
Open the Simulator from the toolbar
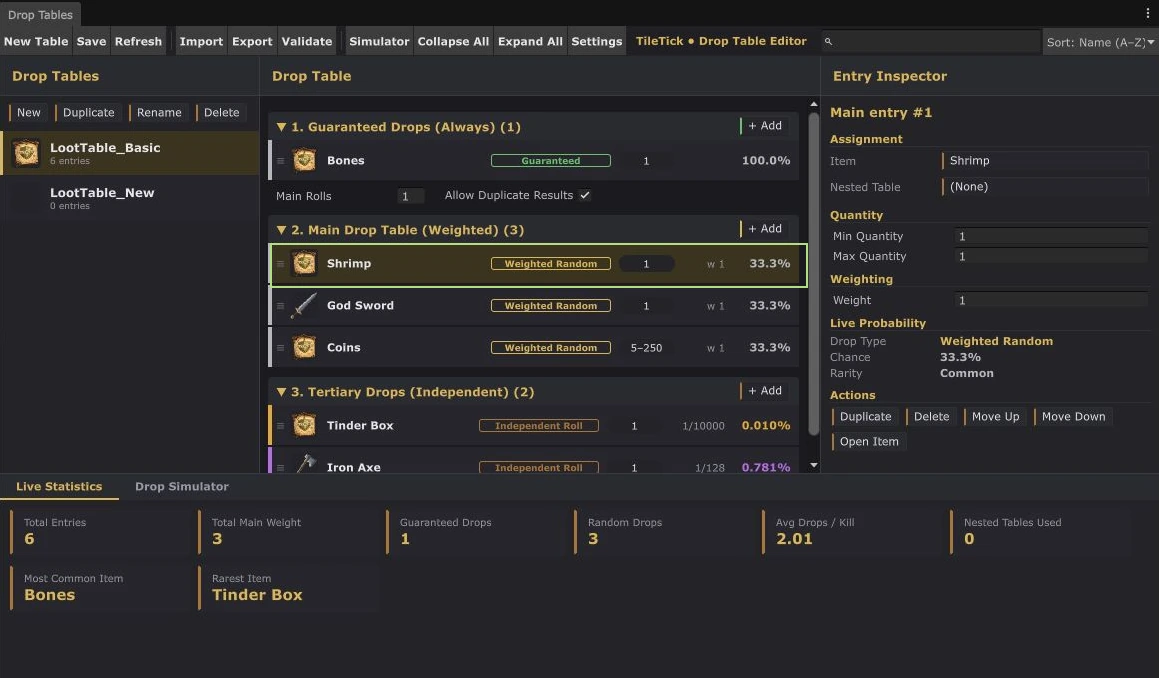pyautogui.click(x=379, y=41)
